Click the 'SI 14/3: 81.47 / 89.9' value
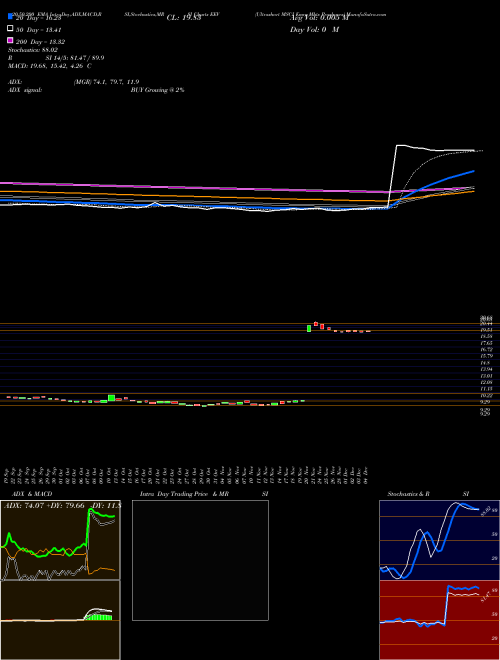The image size is (500, 660). pos(75,58)
